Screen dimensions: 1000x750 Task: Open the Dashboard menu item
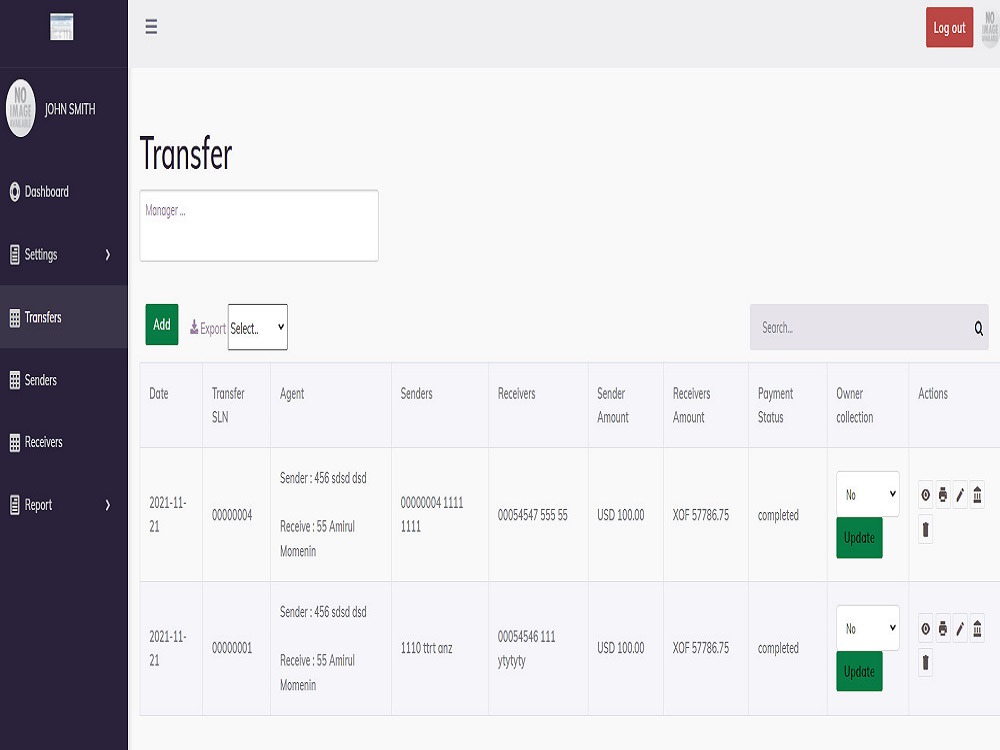[64, 191]
